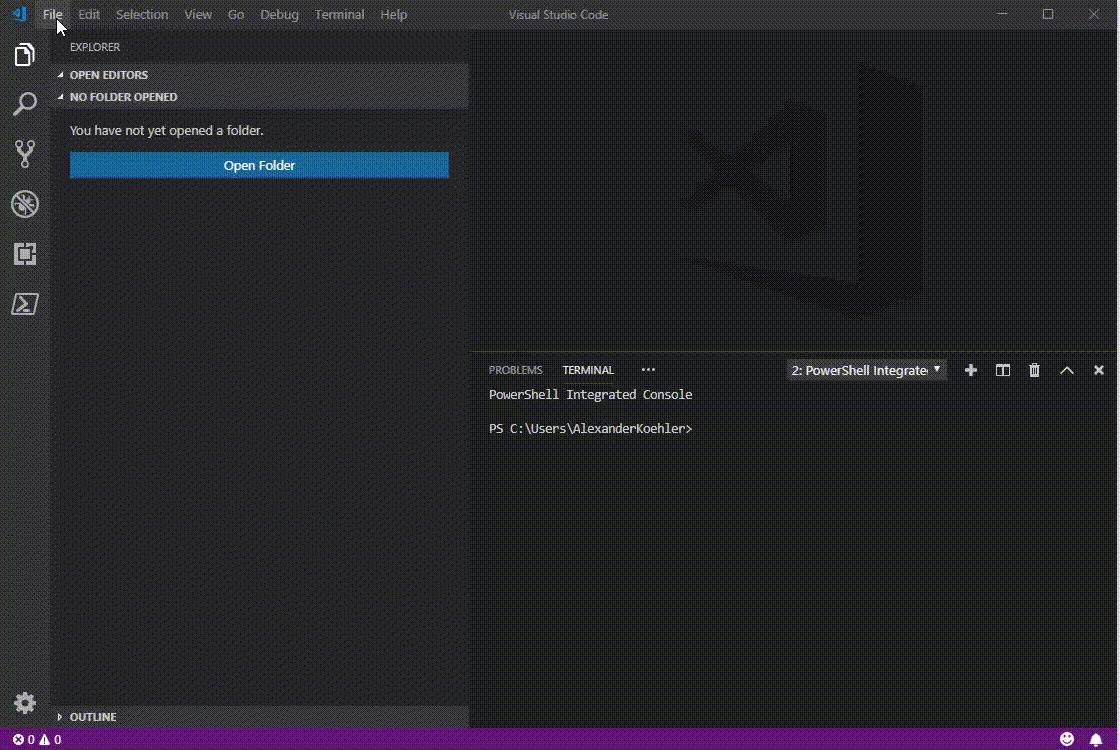
Task: Select the Terminal panel tab
Action: click(x=588, y=370)
